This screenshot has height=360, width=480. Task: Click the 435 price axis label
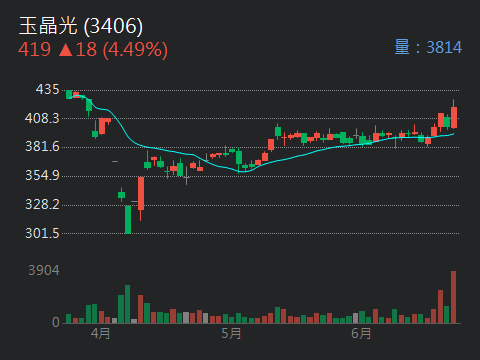tap(47, 89)
